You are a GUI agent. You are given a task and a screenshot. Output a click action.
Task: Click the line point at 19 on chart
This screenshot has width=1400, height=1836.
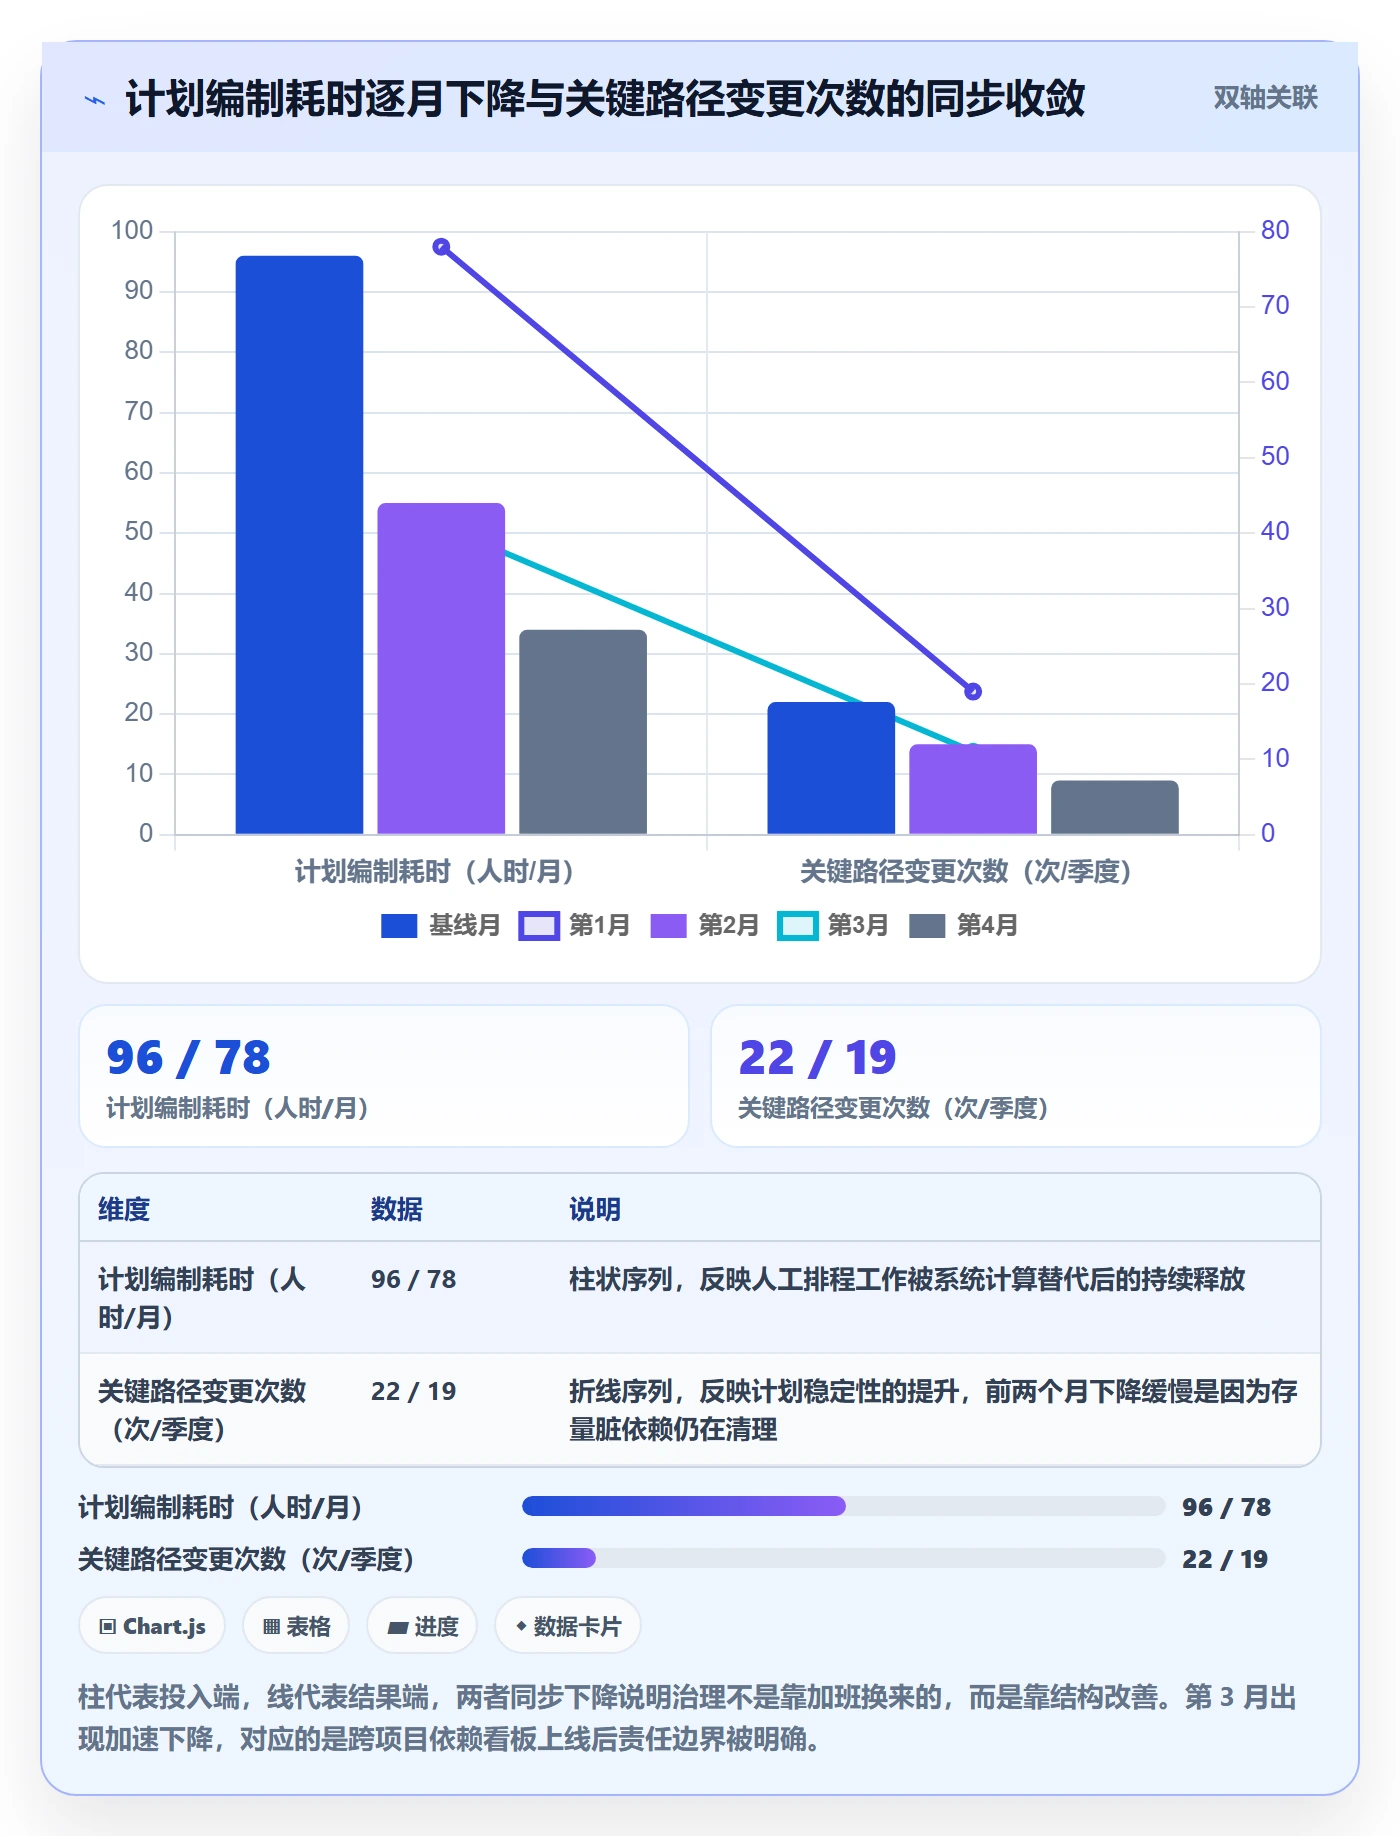pyautogui.click(x=973, y=691)
